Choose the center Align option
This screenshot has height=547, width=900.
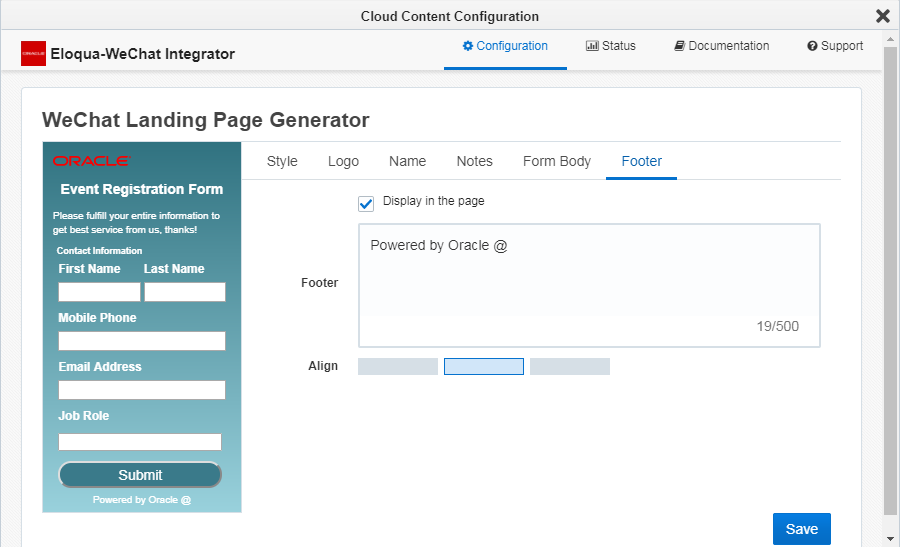pyautogui.click(x=484, y=366)
